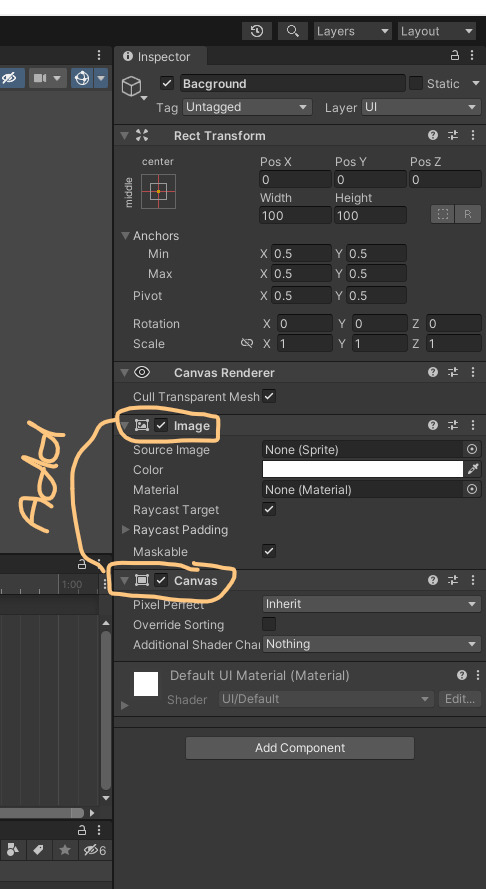Open Default UI Material help icon
Image resolution: width=486 pixels, height=889 pixels.
coord(462,675)
